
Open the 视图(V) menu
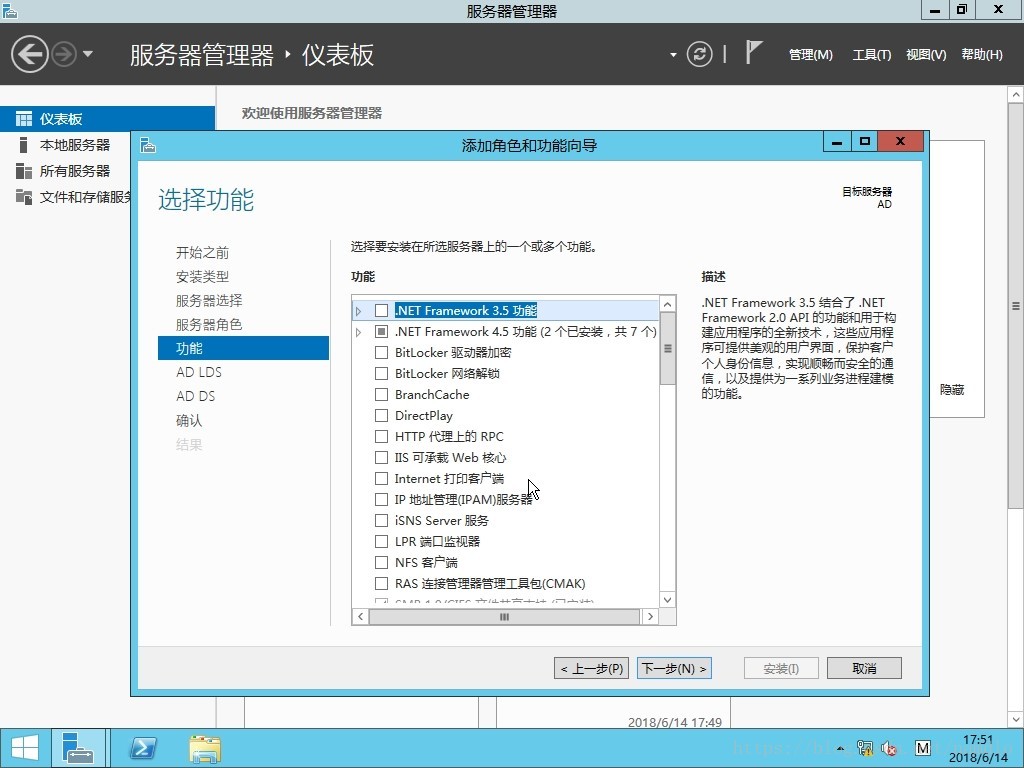point(926,55)
